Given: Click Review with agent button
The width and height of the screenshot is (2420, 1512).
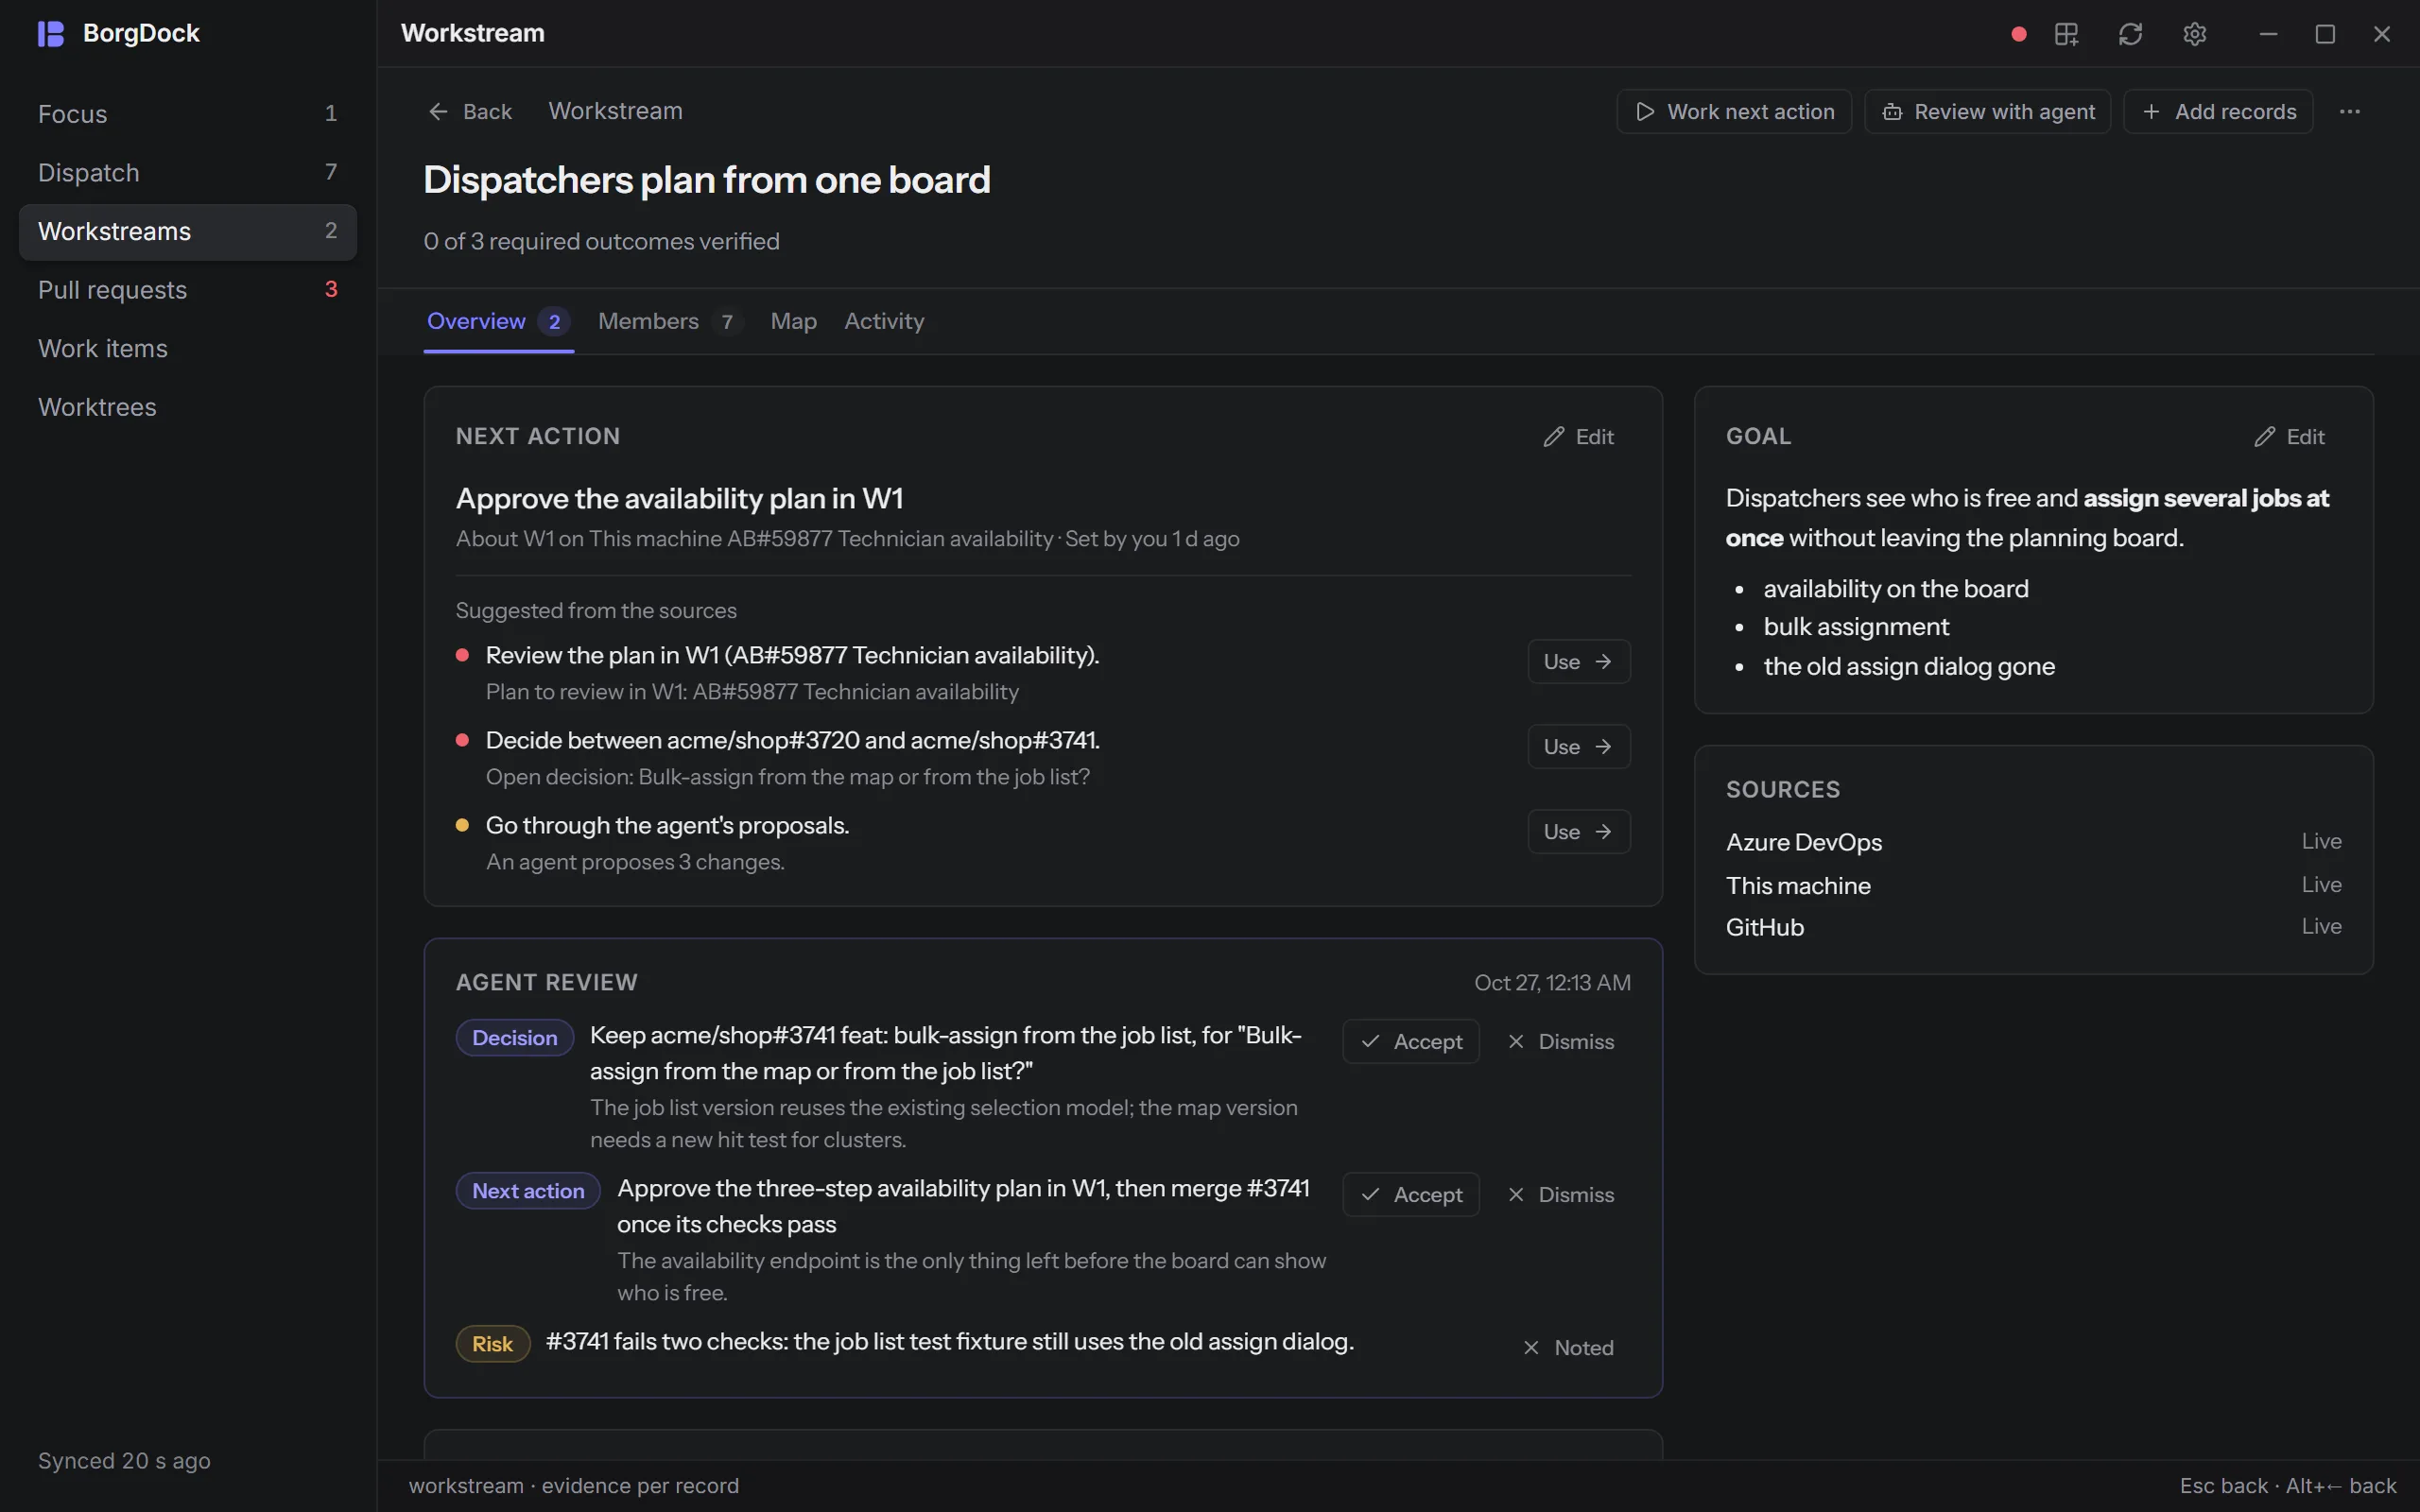Looking at the screenshot, I should tap(1987, 112).
